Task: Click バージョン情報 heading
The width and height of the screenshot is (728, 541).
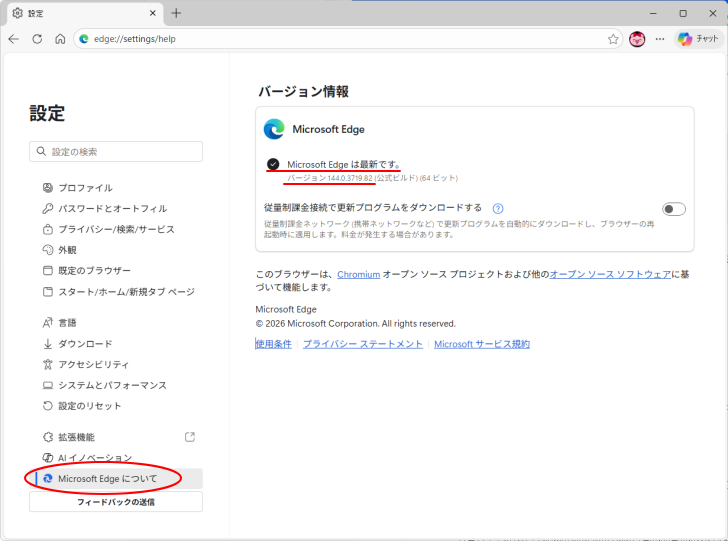Action: [x=304, y=91]
